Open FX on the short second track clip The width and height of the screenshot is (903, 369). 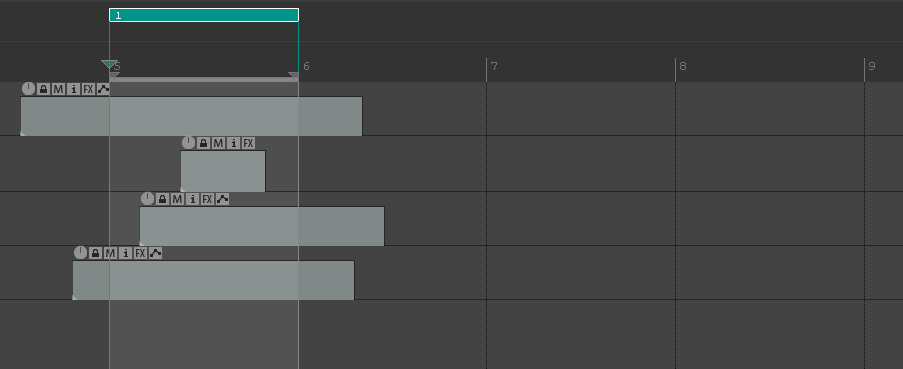248,143
